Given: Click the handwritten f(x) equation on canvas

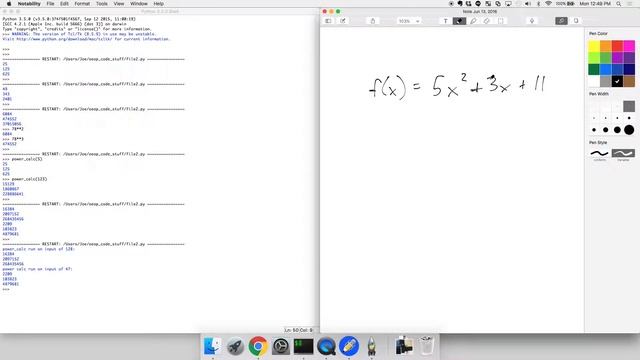Looking at the screenshot, I should 457,87.
